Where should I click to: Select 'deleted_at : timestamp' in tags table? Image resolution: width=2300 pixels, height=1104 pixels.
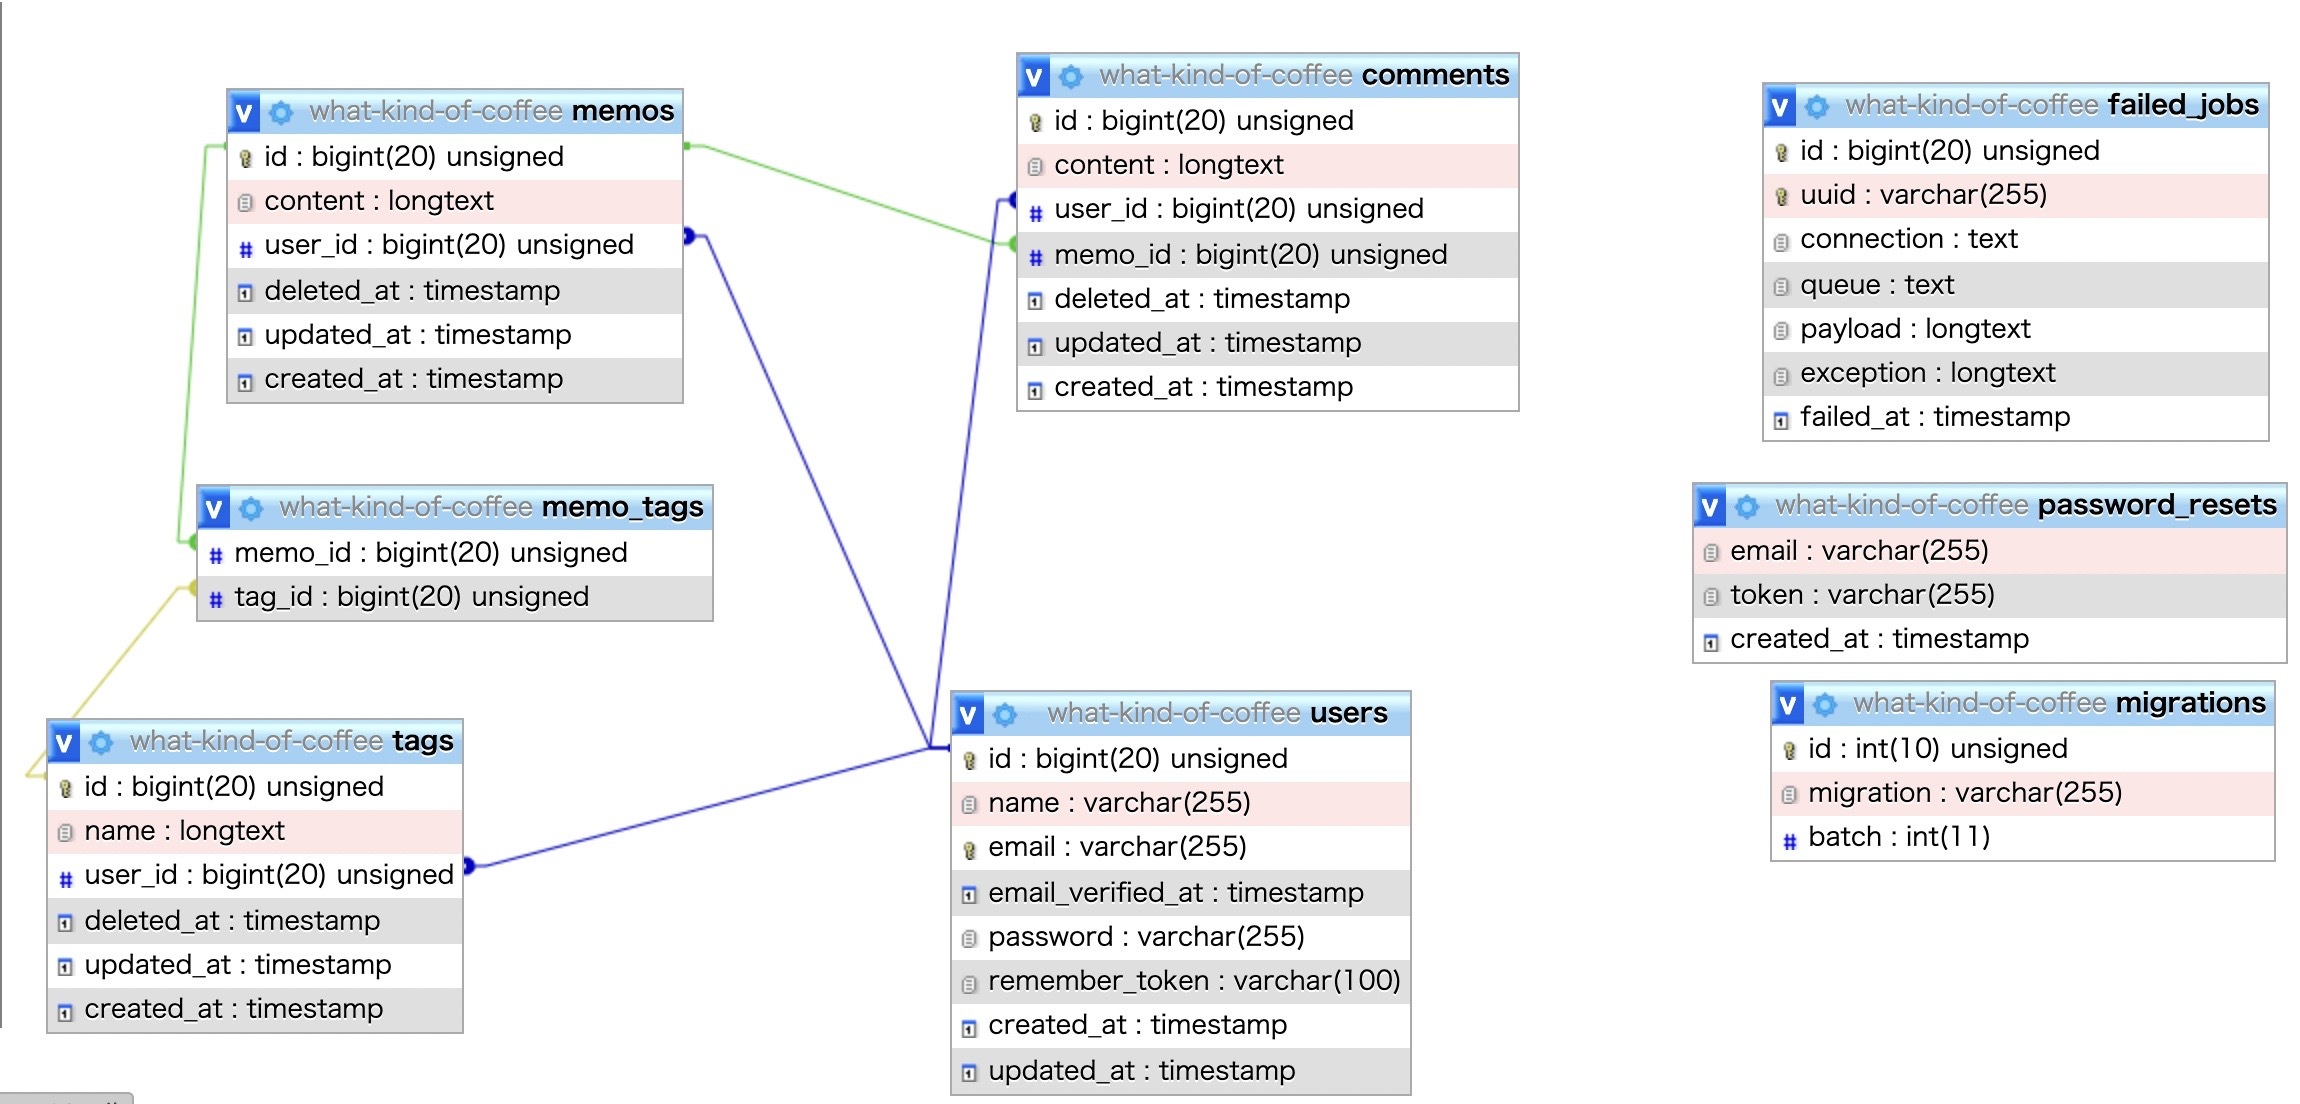click(x=255, y=921)
